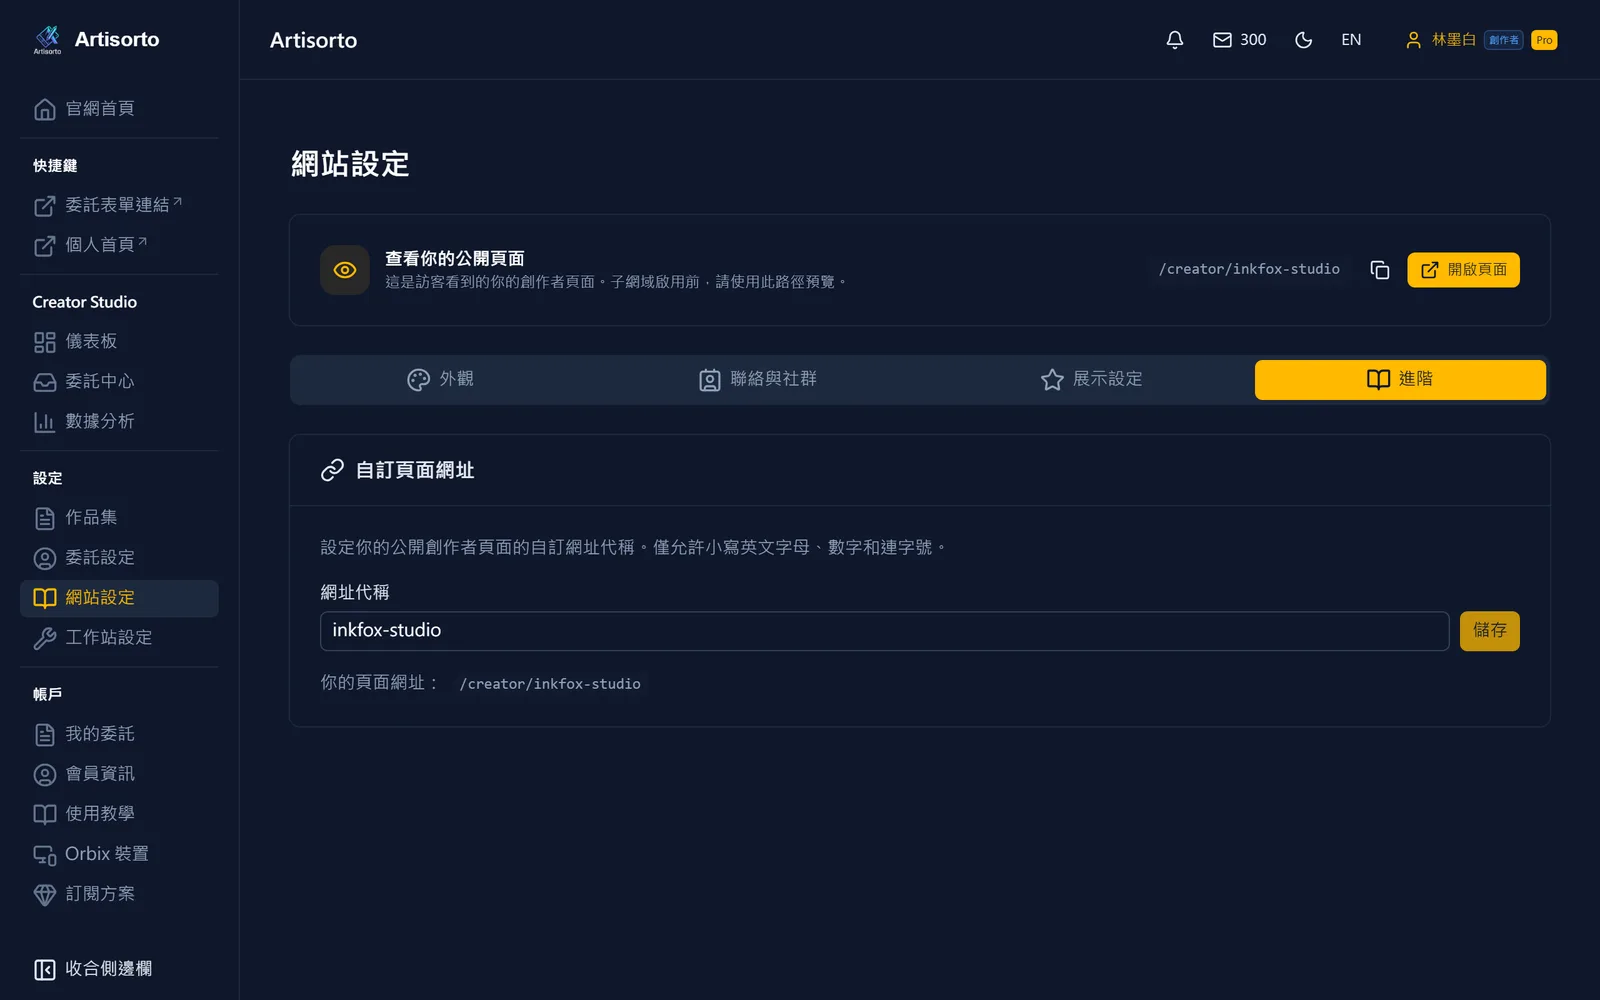The height and width of the screenshot is (1000, 1600).
Task: Open the 委託表單連結 shortcut
Action: 119,205
